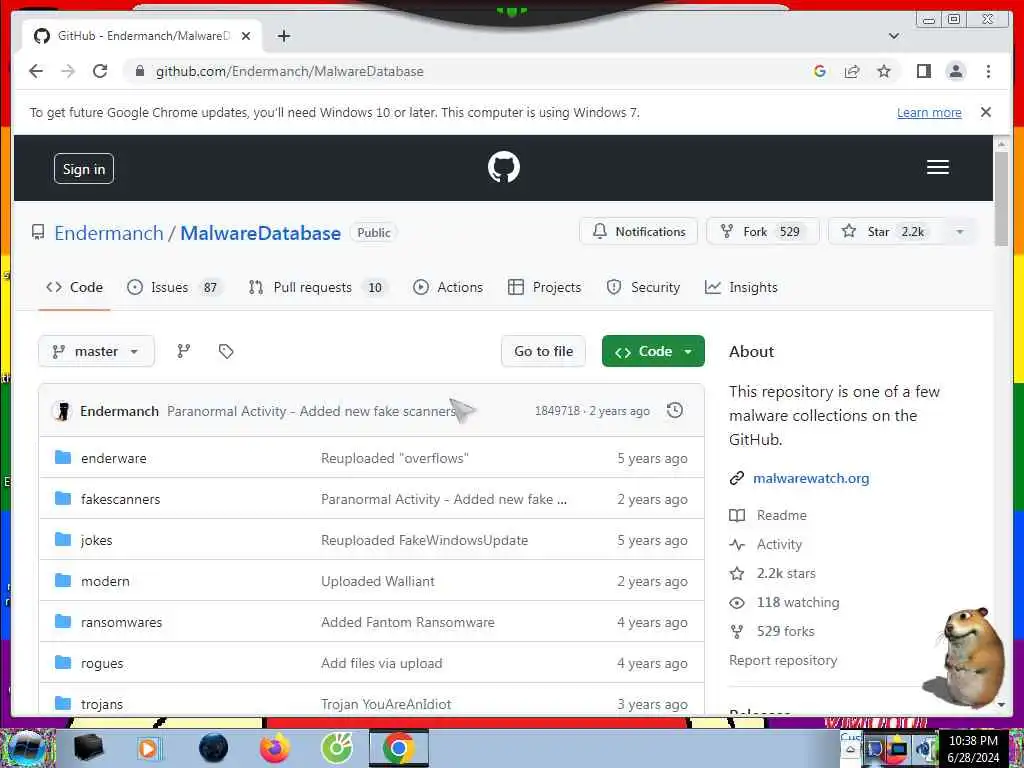Click the Go to file button
The width and height of the screenshot is (1024, 768).
543,351
